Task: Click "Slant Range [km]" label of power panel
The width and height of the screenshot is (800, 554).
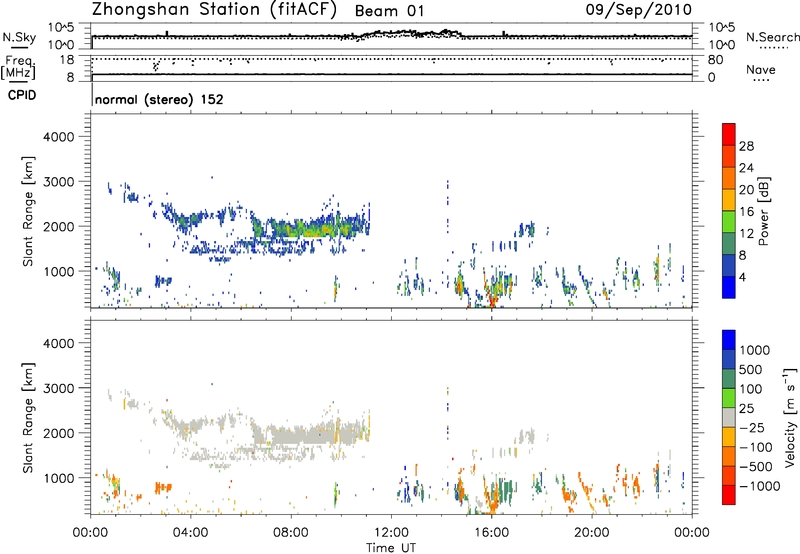Action: (28, 211)
